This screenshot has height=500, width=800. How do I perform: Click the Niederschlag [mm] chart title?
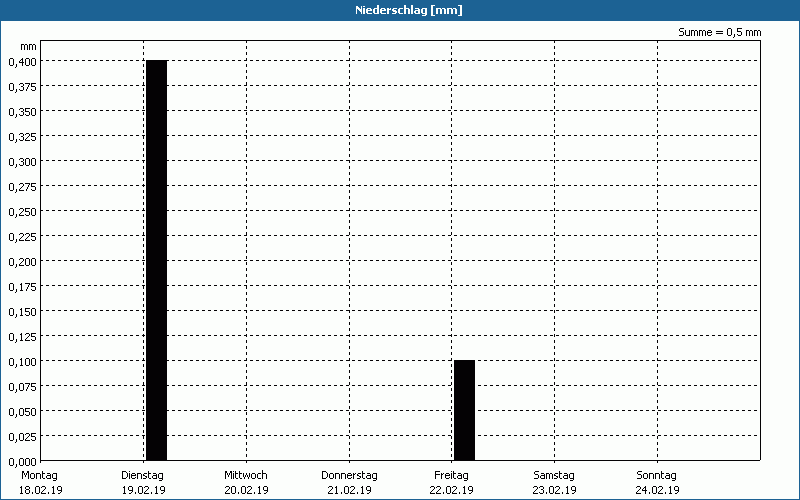pyautogui.click(x=409, y=10)
